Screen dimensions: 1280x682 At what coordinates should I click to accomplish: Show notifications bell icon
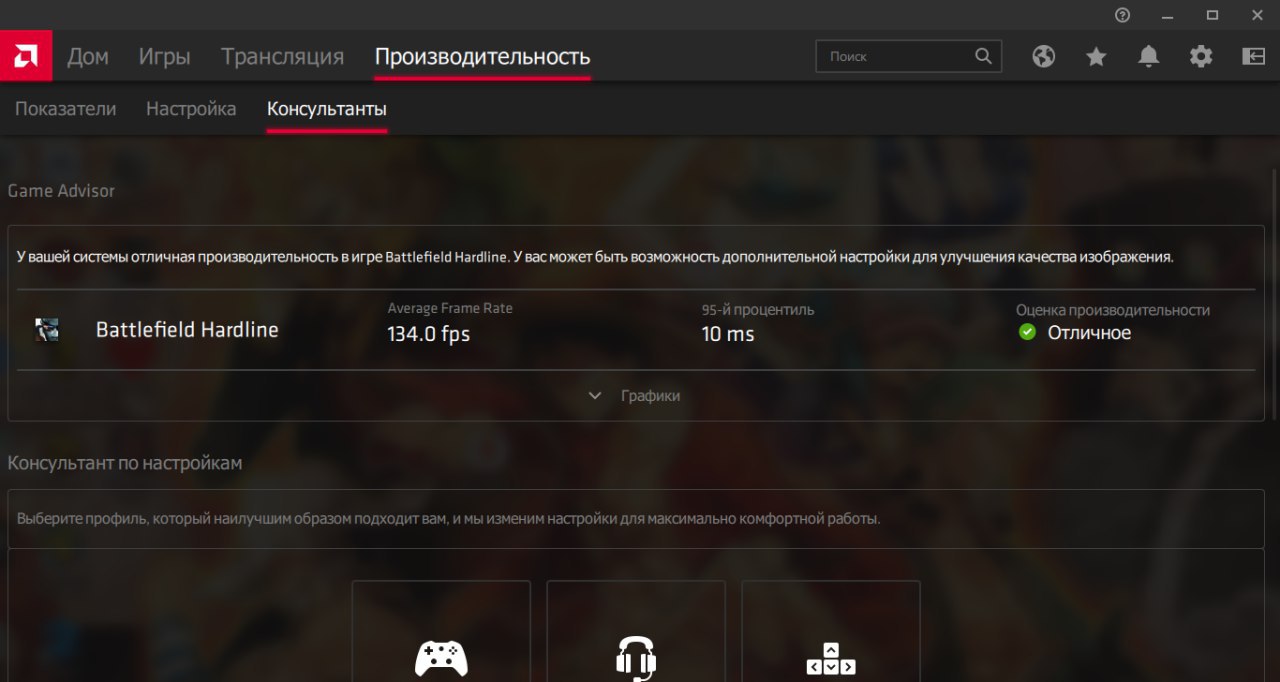point(1149,56)
